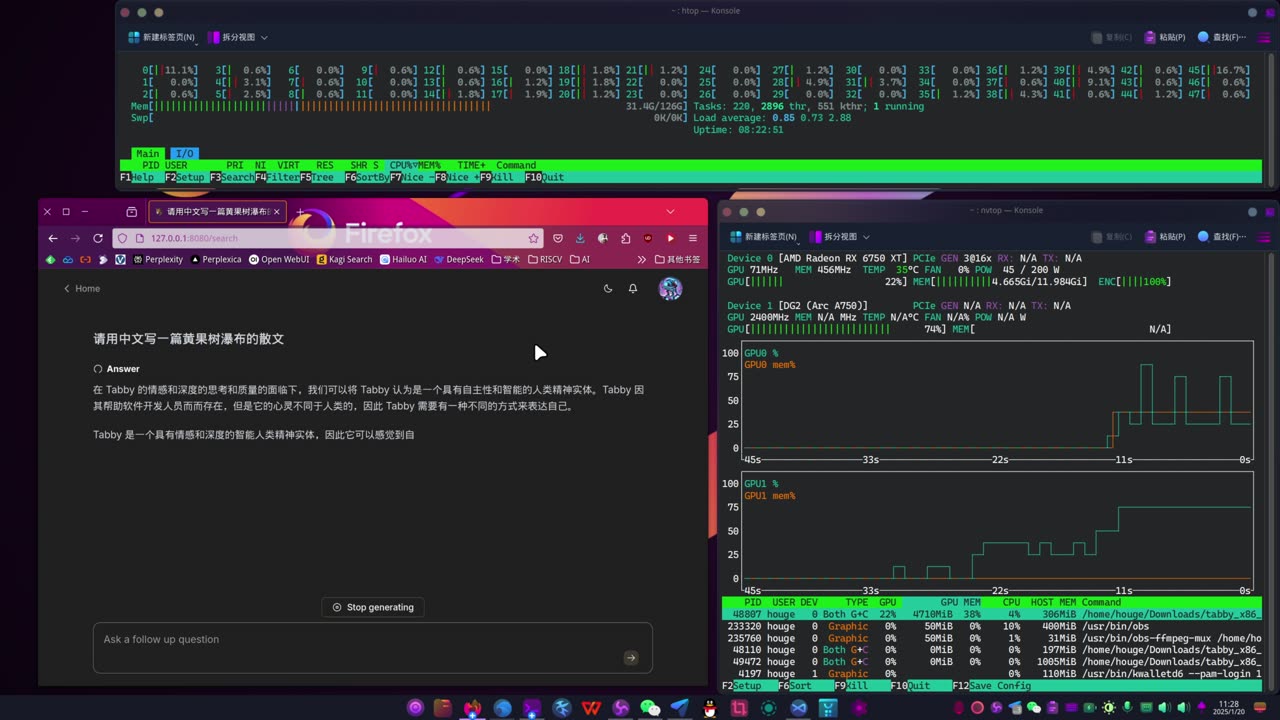List all Firefox tabs dropdown arrow
1280x720 pixels.
pyautogui.click(x=670, y=212)
